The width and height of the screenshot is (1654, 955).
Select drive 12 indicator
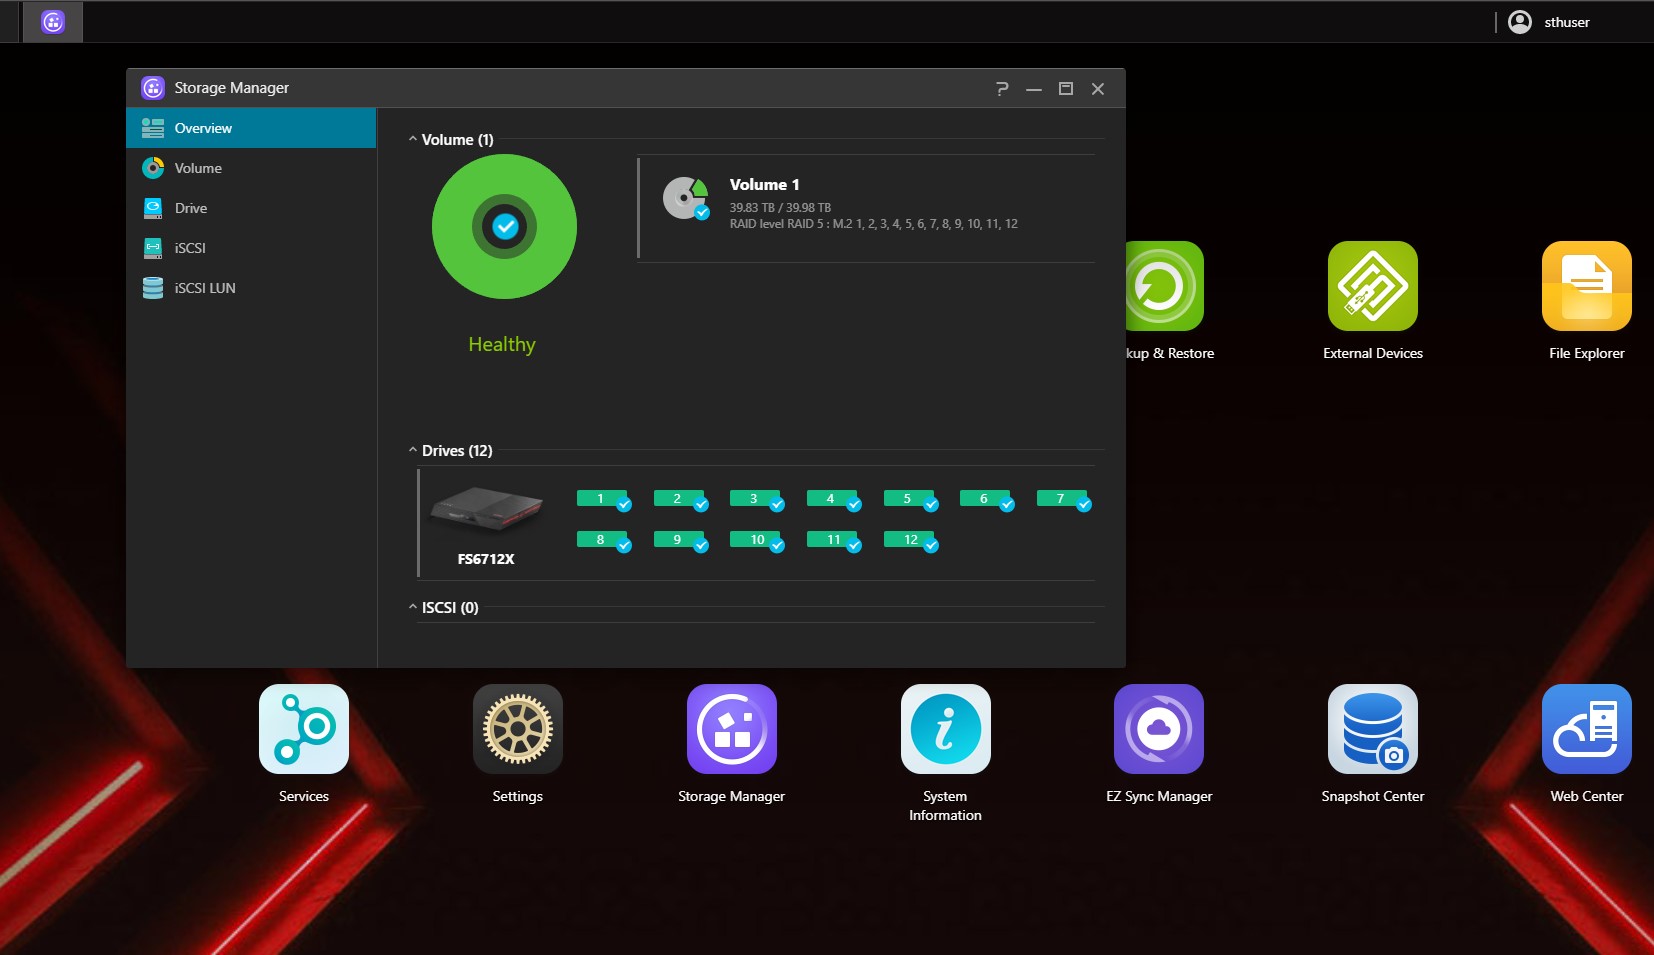tap(910, 540)
